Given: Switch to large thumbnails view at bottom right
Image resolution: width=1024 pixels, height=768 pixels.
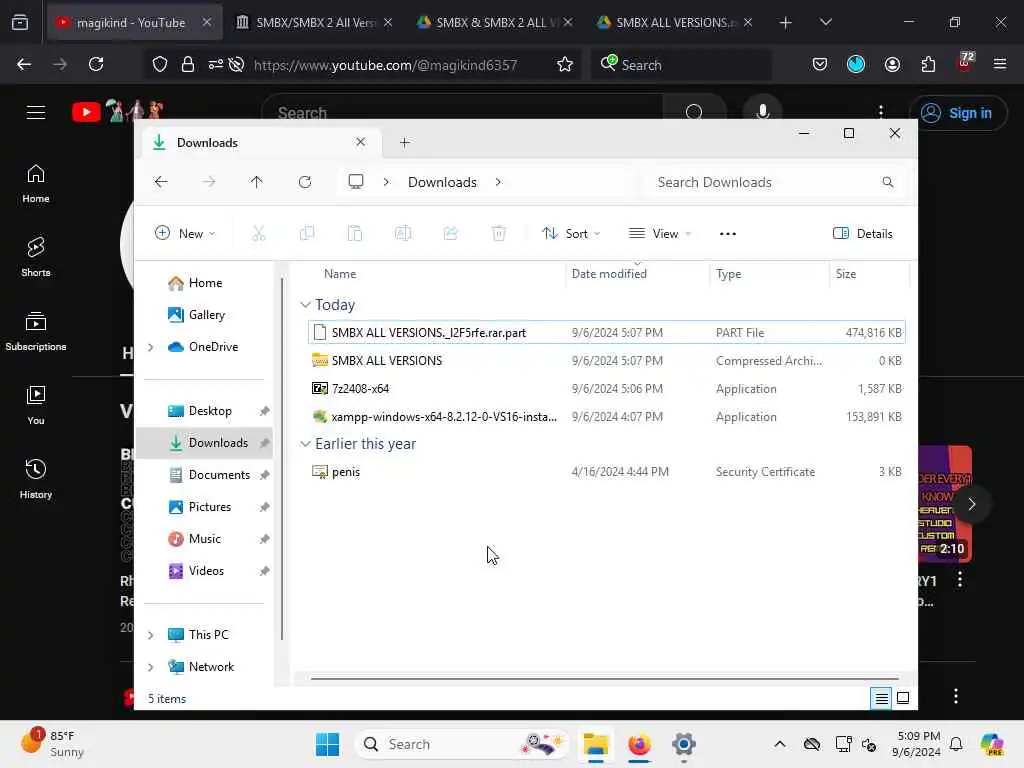Looking at the screenshot, I should (903, 698).
